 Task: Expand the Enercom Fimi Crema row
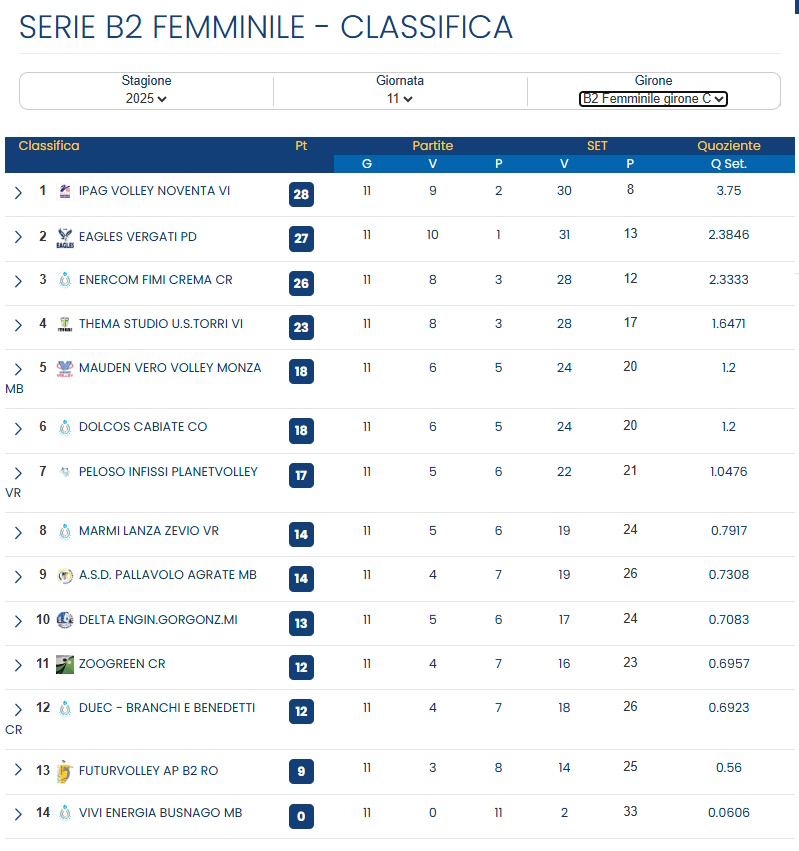point(18,281)
